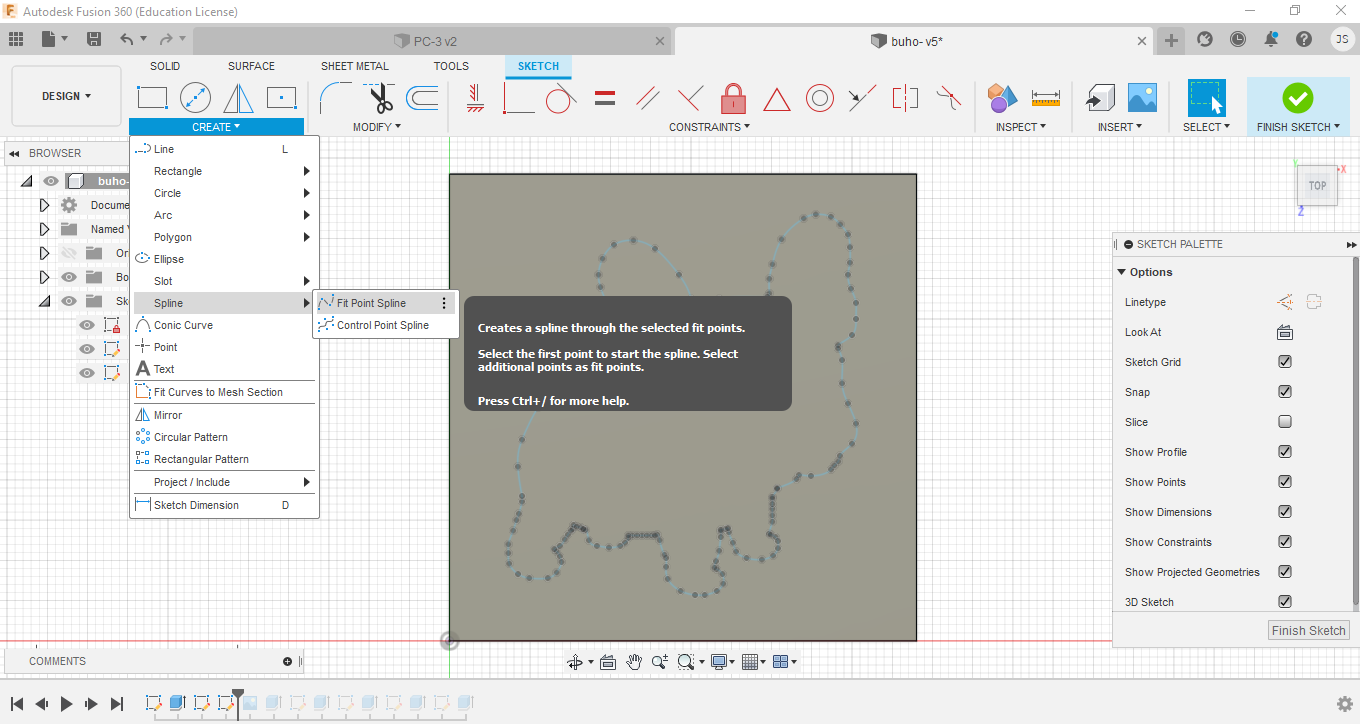Open the MODIFY dropdown
Screen dimensions: 1360x724
tap(377, 127)
